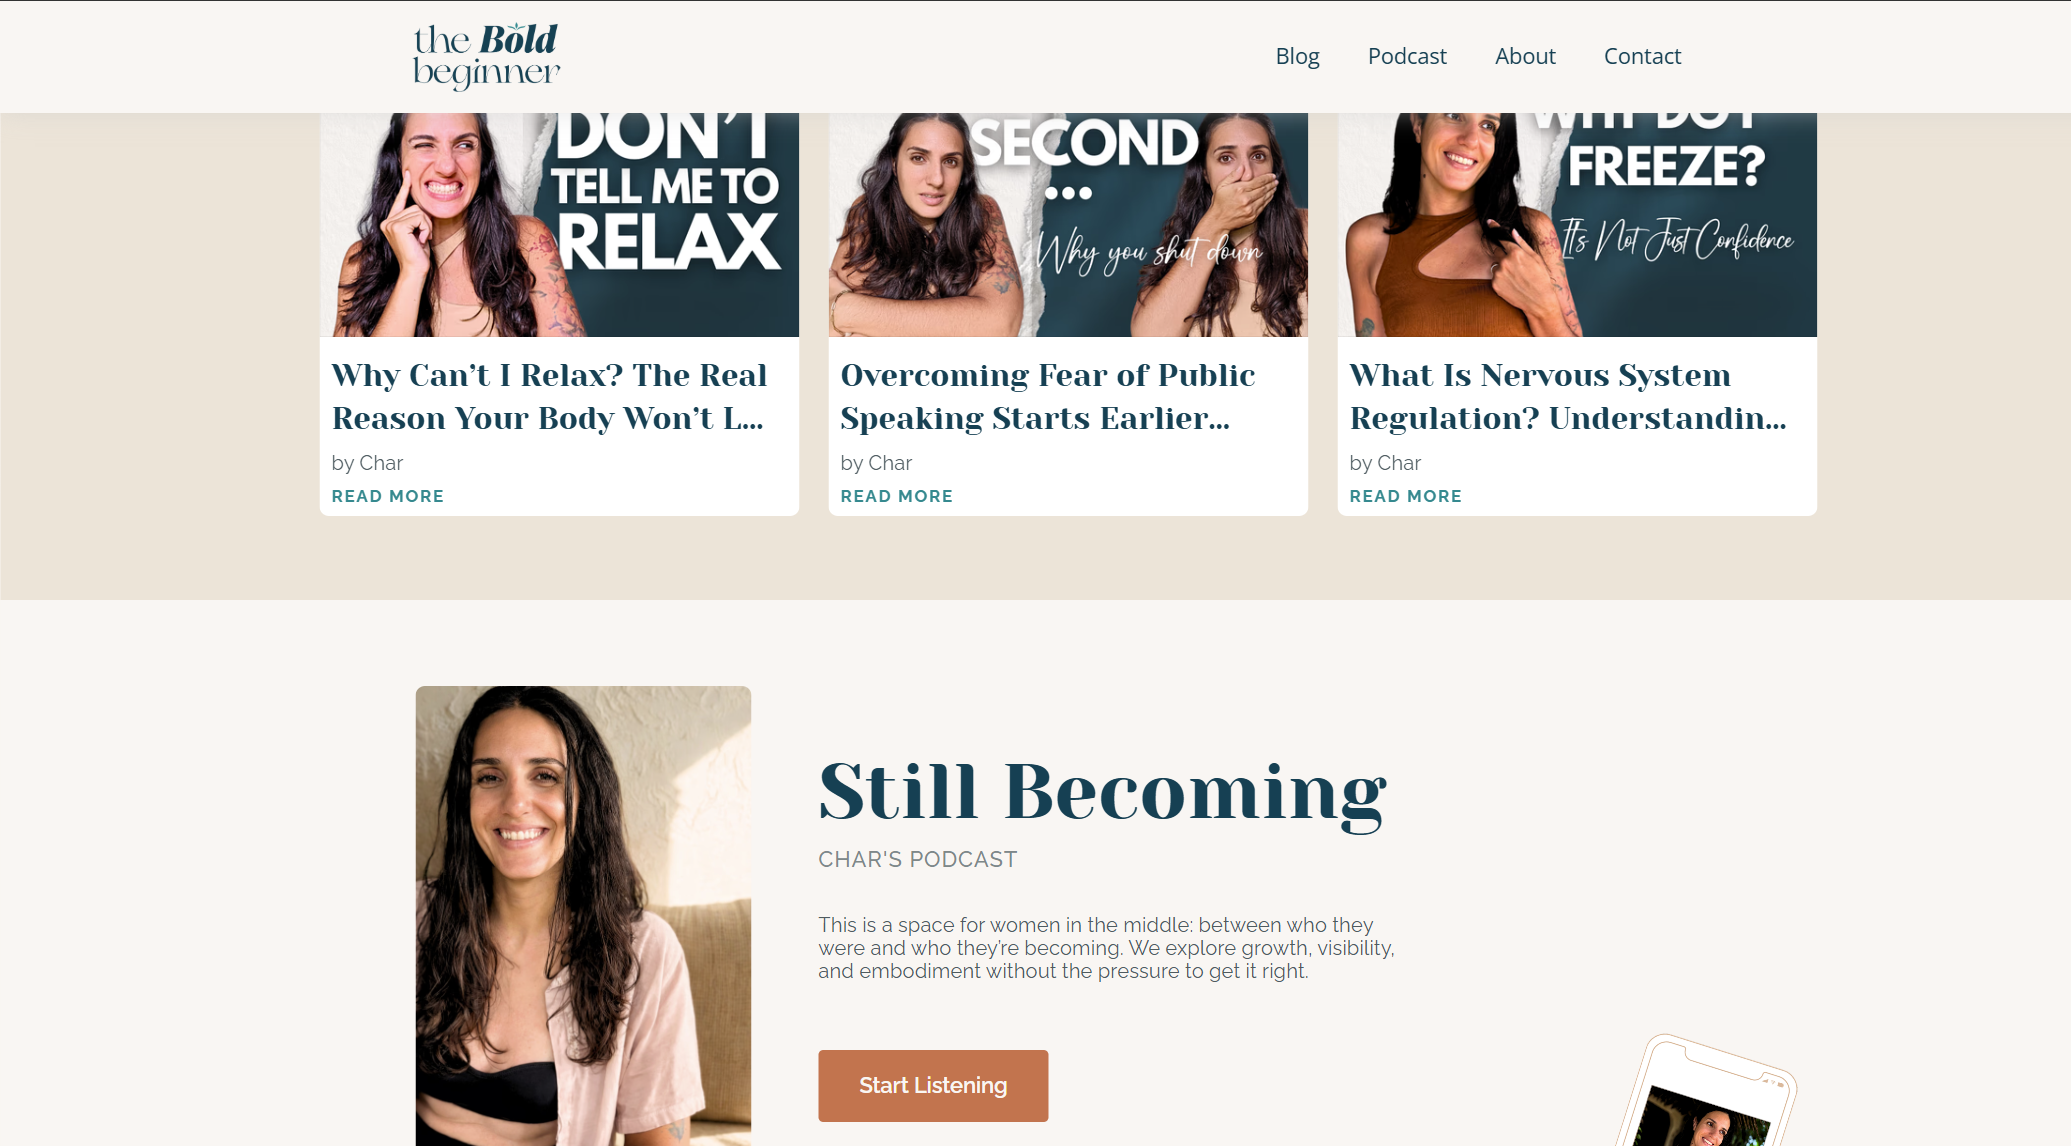Open the Why Do I Freeze thumbnail
The width and height of the screenshot is (2071, 1146).
[x=1577, y=225]
